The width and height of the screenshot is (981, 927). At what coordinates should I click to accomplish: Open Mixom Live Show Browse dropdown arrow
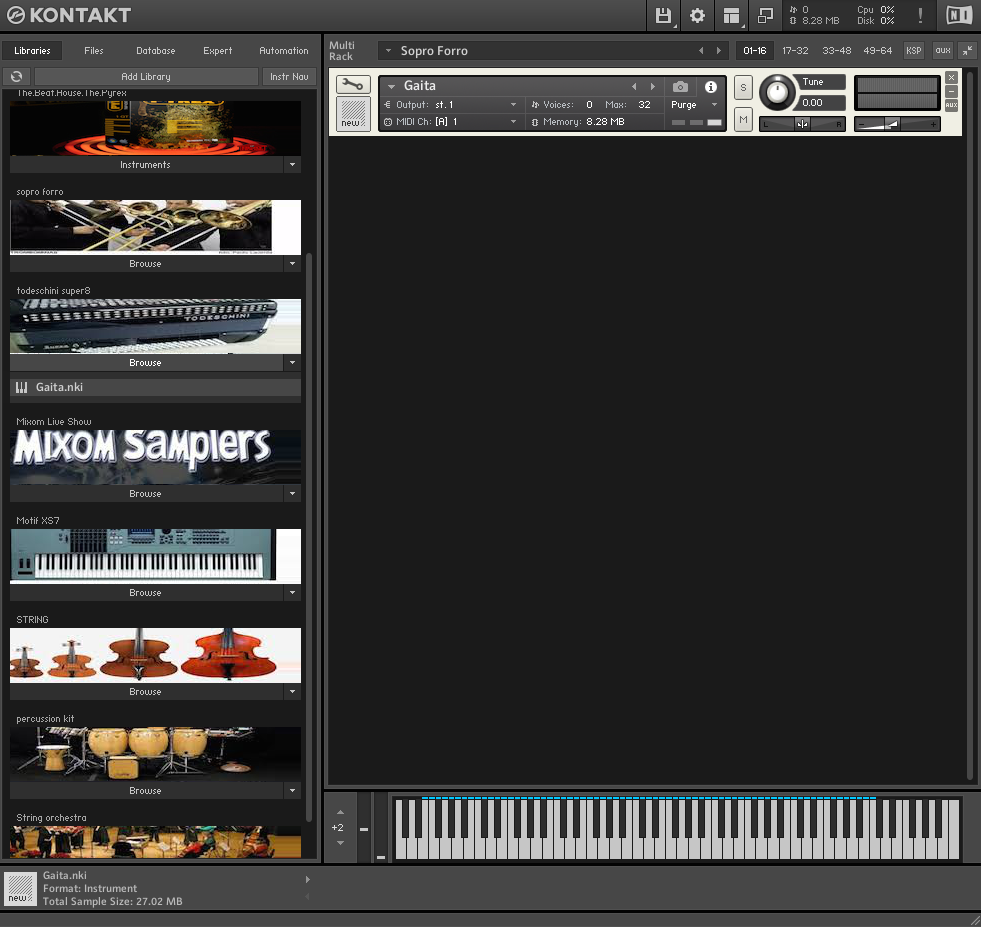292,494
